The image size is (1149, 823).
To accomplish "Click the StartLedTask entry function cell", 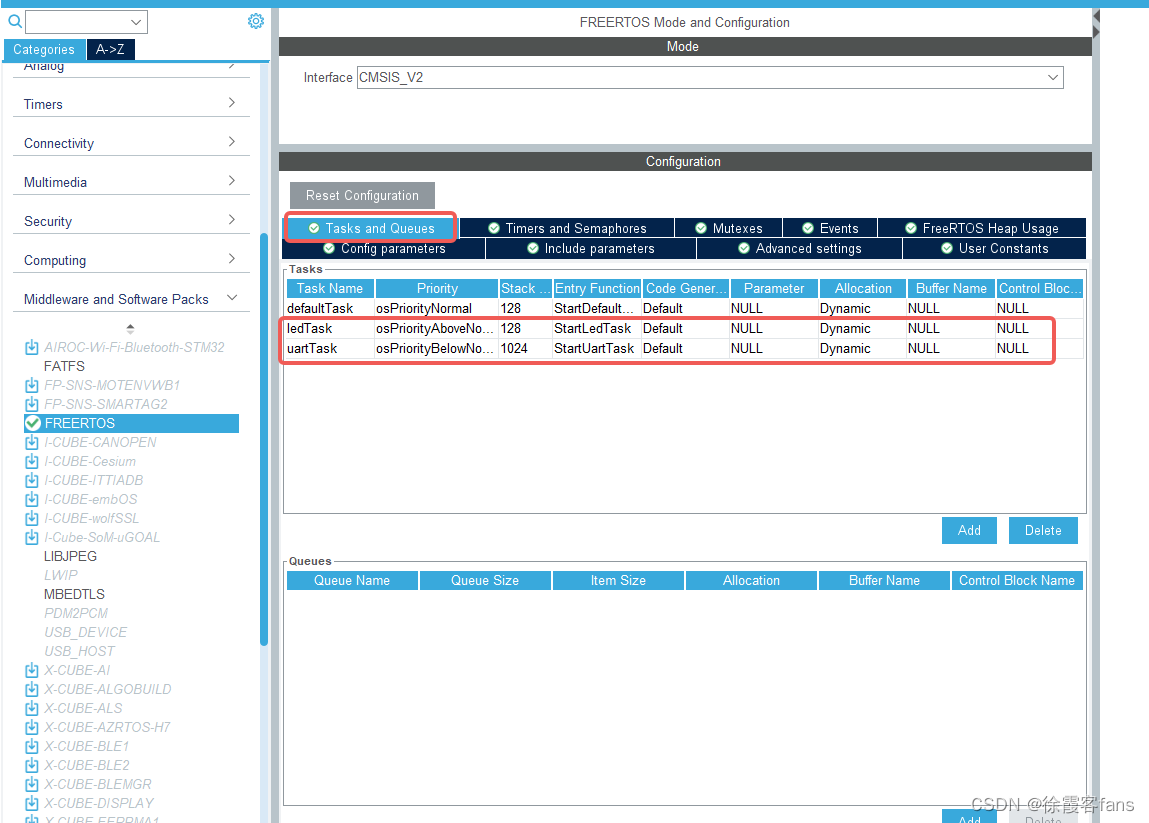I will (x=596, y=328).
